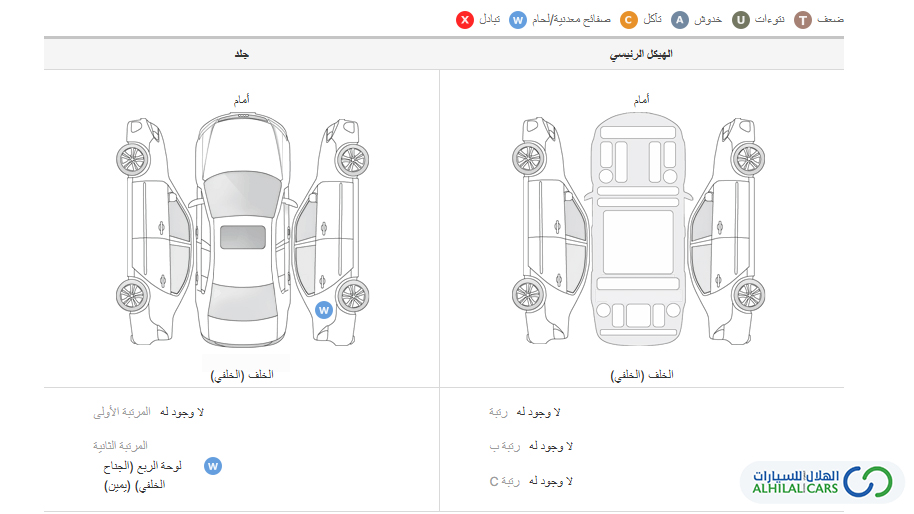Click the left side-view car in skin diagram

pyautogui.click(x=154, y=231)
